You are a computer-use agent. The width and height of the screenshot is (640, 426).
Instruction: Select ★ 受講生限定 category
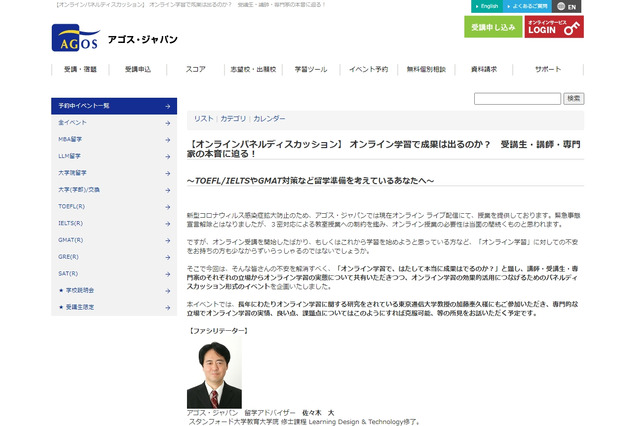coord(114,307)
